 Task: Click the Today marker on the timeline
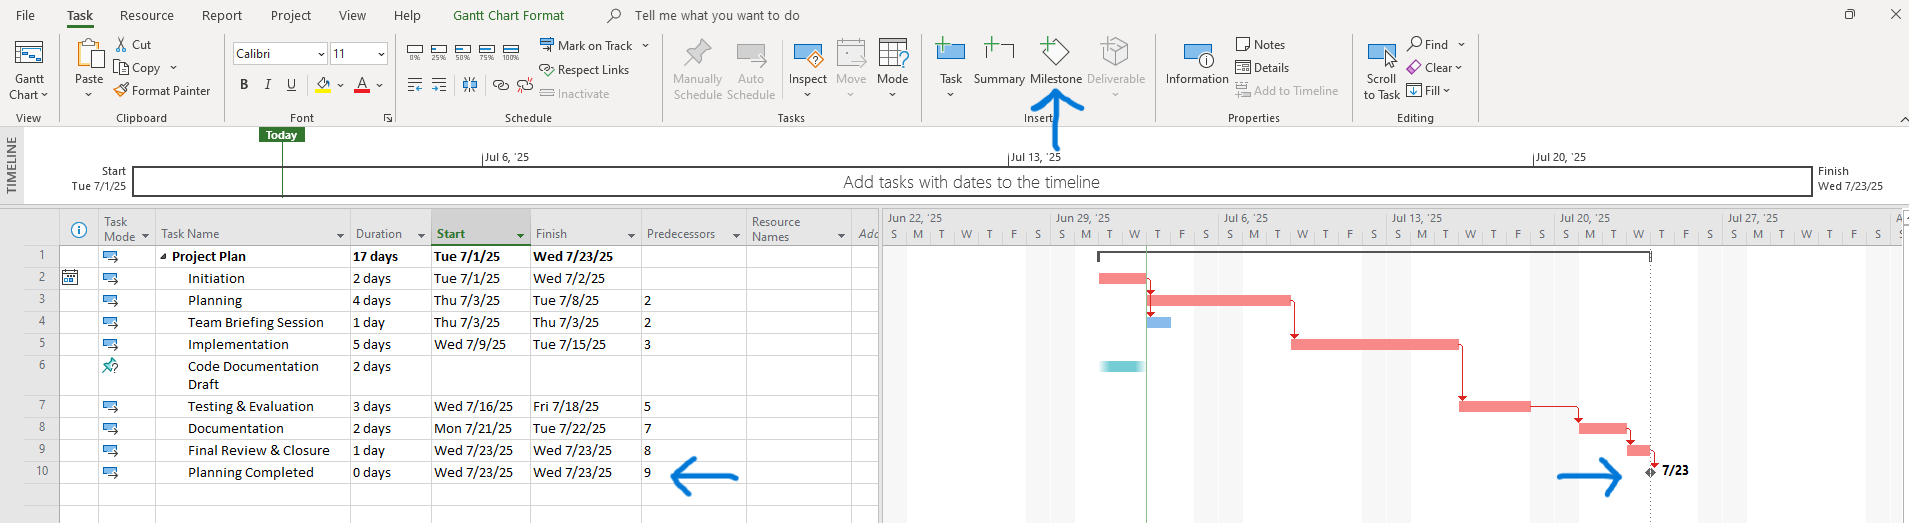coord(281,135)
